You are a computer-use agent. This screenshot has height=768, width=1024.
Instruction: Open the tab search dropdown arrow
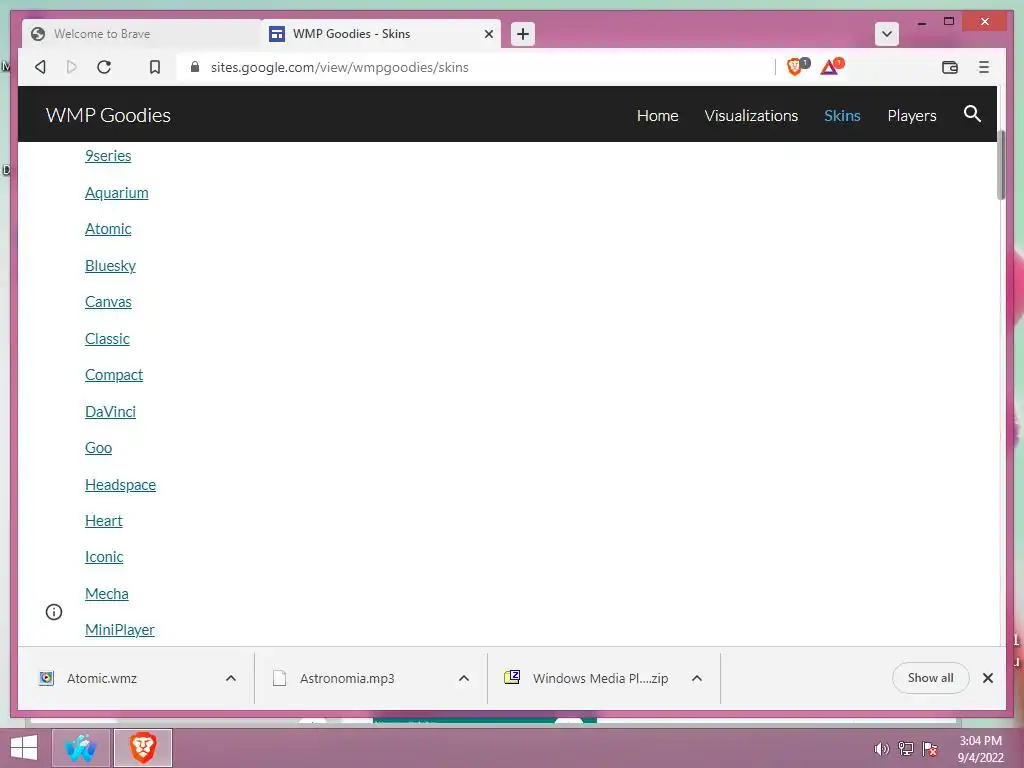click(x=886, y=34)
